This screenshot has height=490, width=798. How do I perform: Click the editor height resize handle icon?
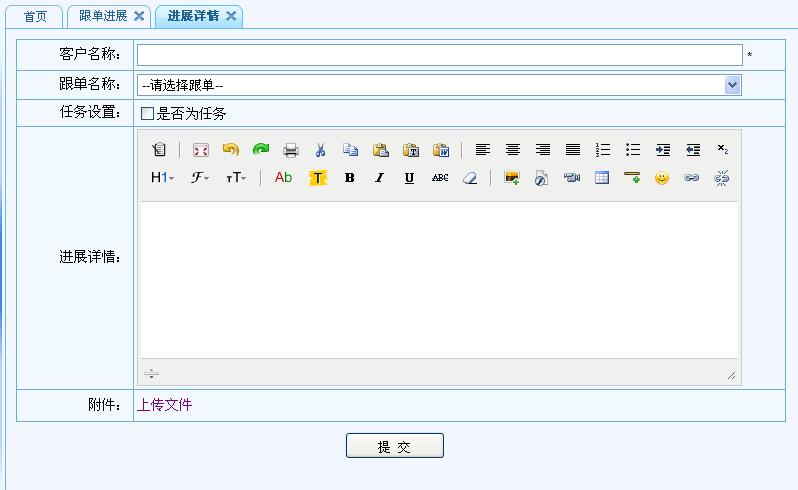(x=151, y=374)
